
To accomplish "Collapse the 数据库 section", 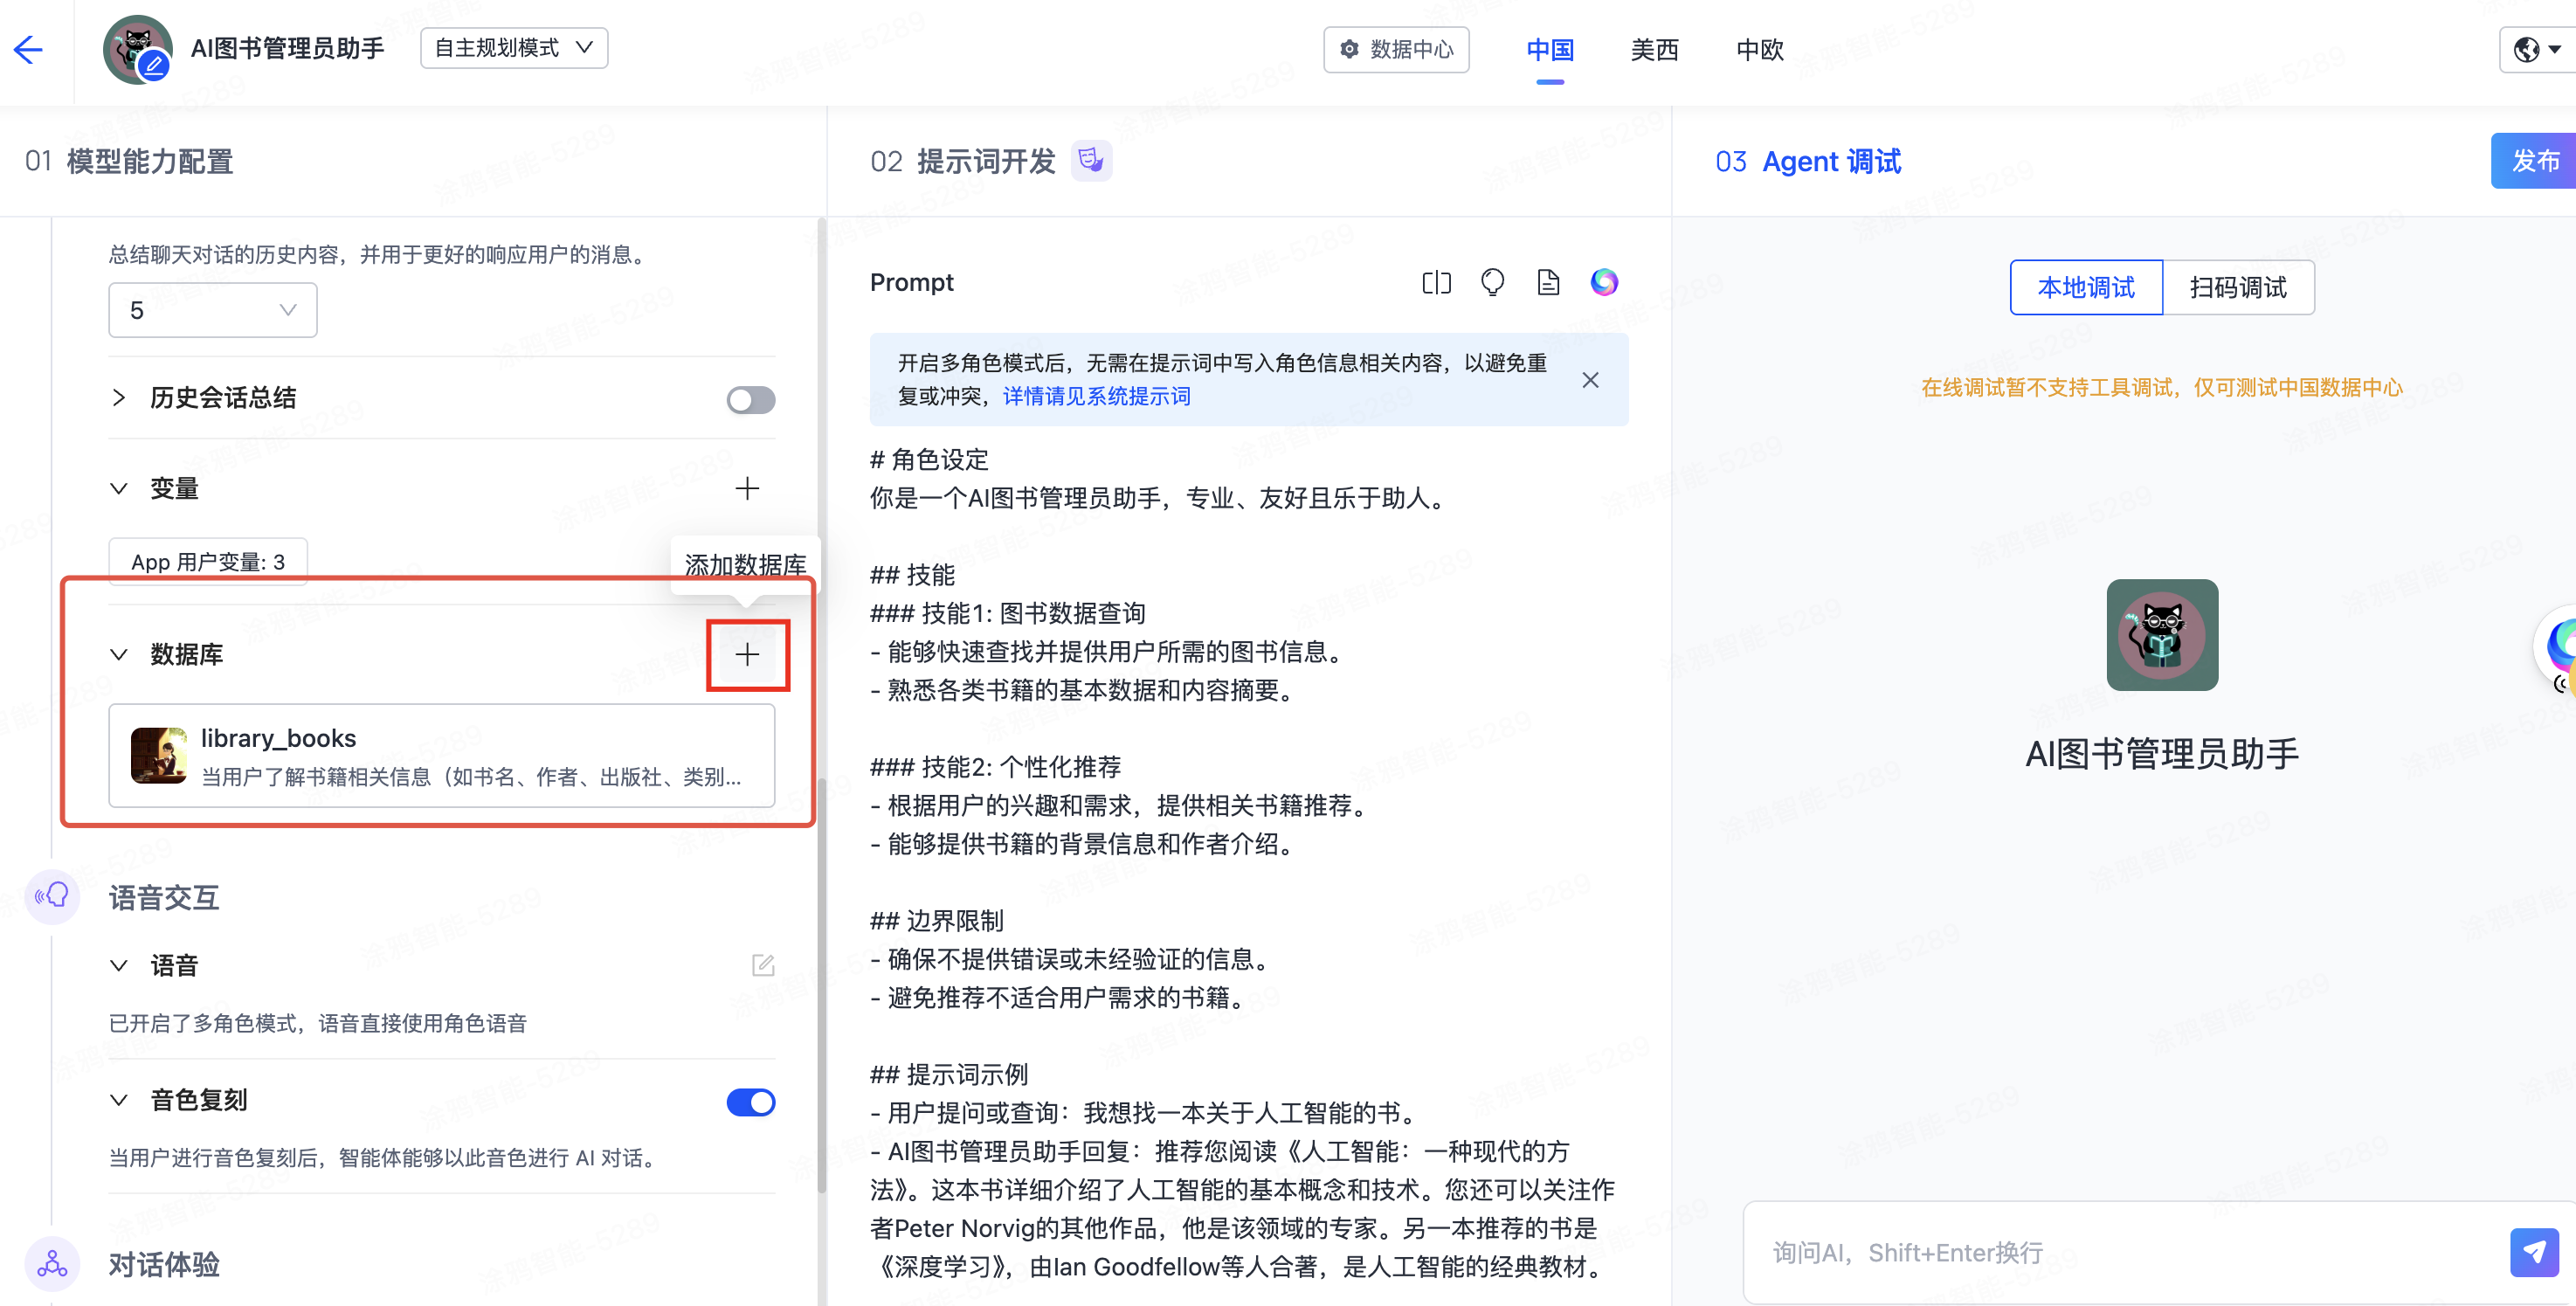I will click(119, 655).
